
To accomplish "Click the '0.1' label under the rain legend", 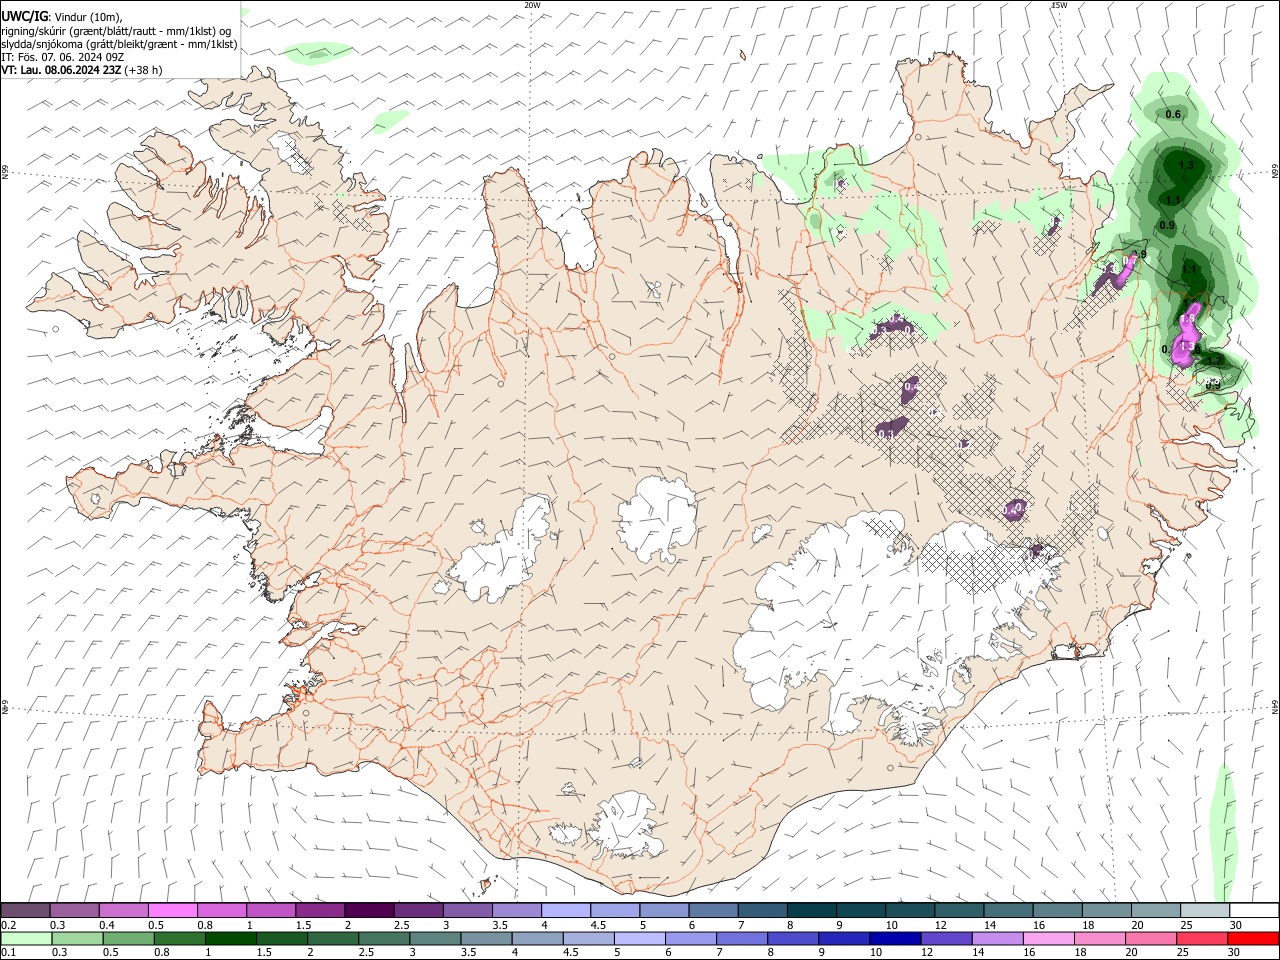I will (9, 953).
